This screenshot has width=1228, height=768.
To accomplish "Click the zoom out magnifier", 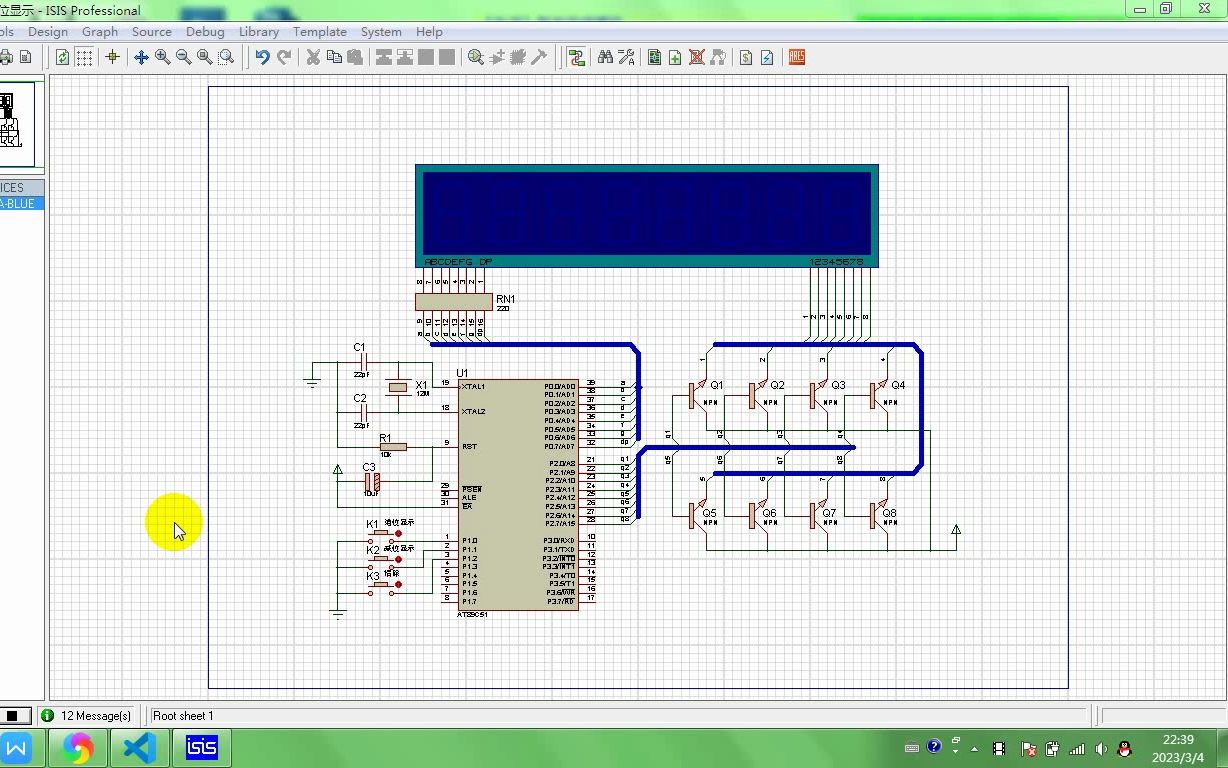I will tap(183, 58).
